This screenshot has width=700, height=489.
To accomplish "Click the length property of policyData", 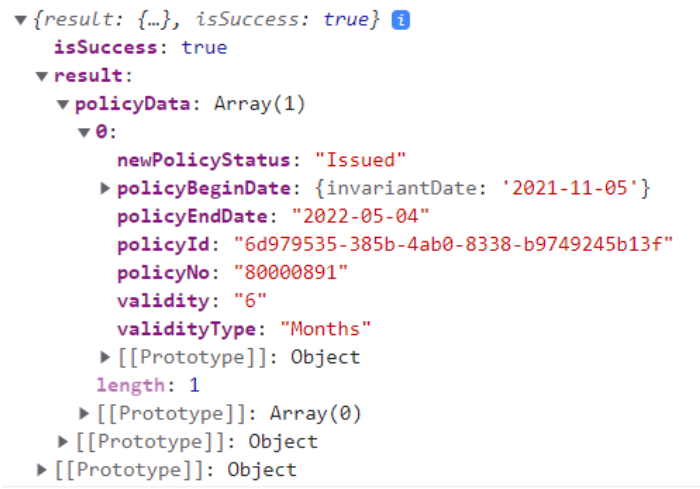I will click(128, 385).
